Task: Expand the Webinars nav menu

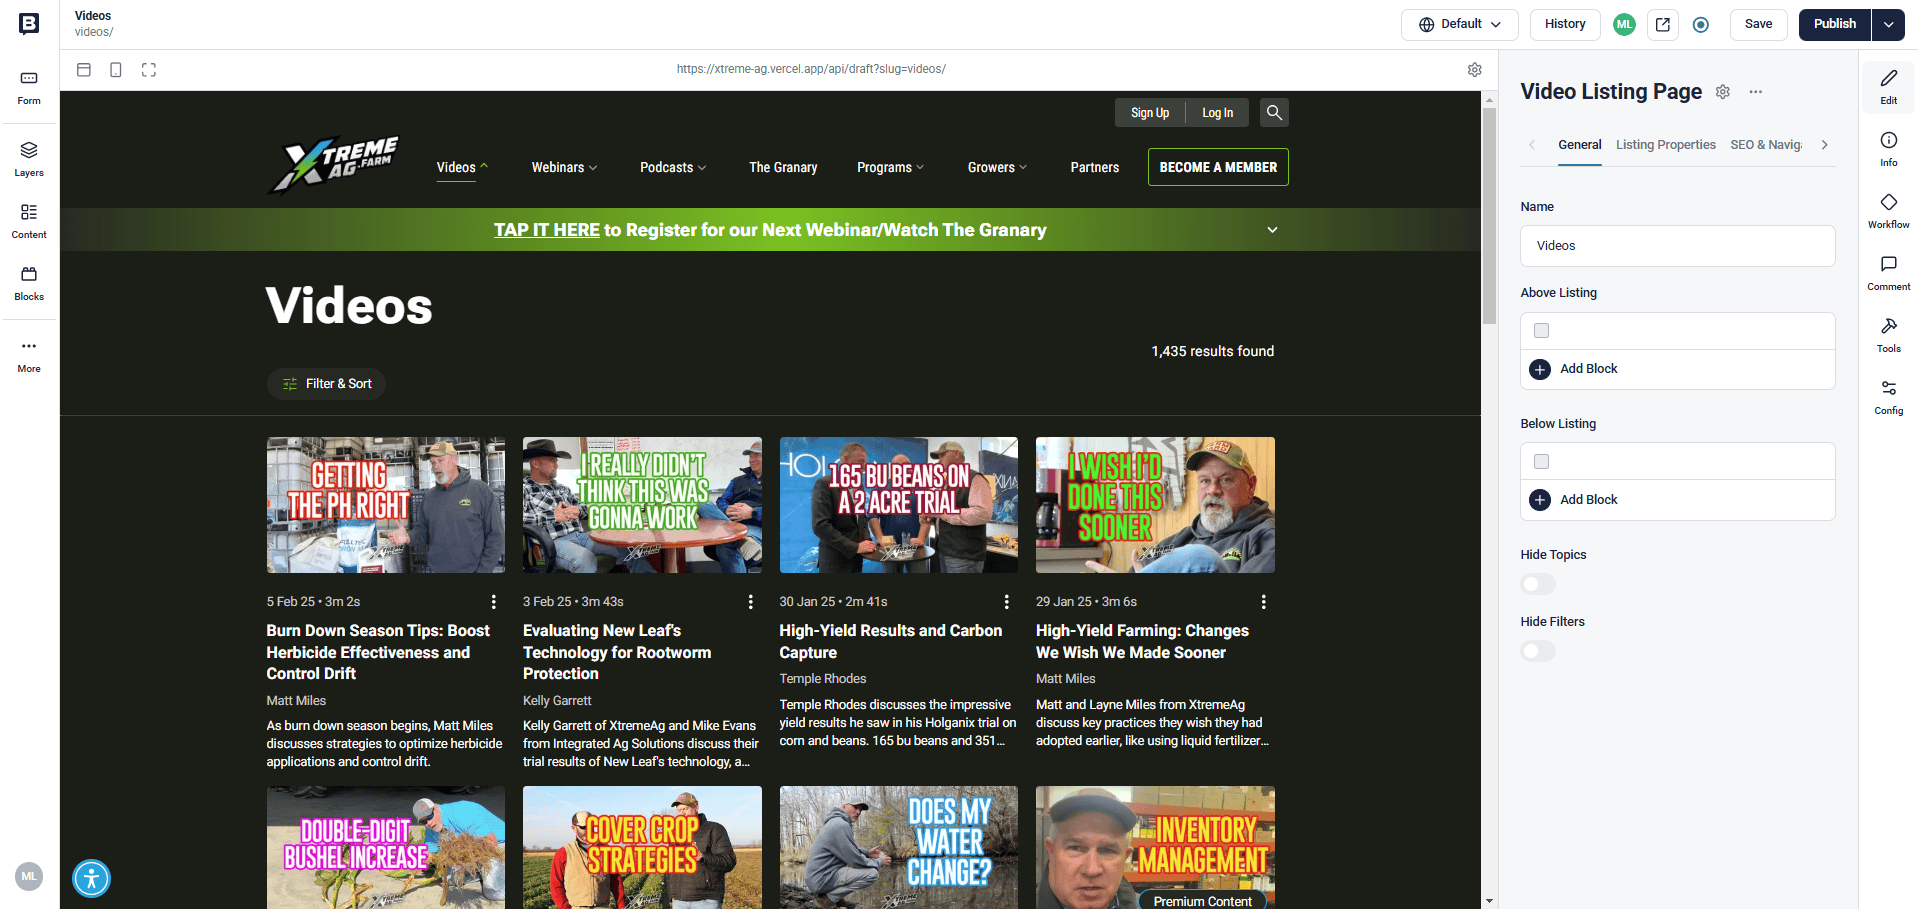Action: pos(564,167)
